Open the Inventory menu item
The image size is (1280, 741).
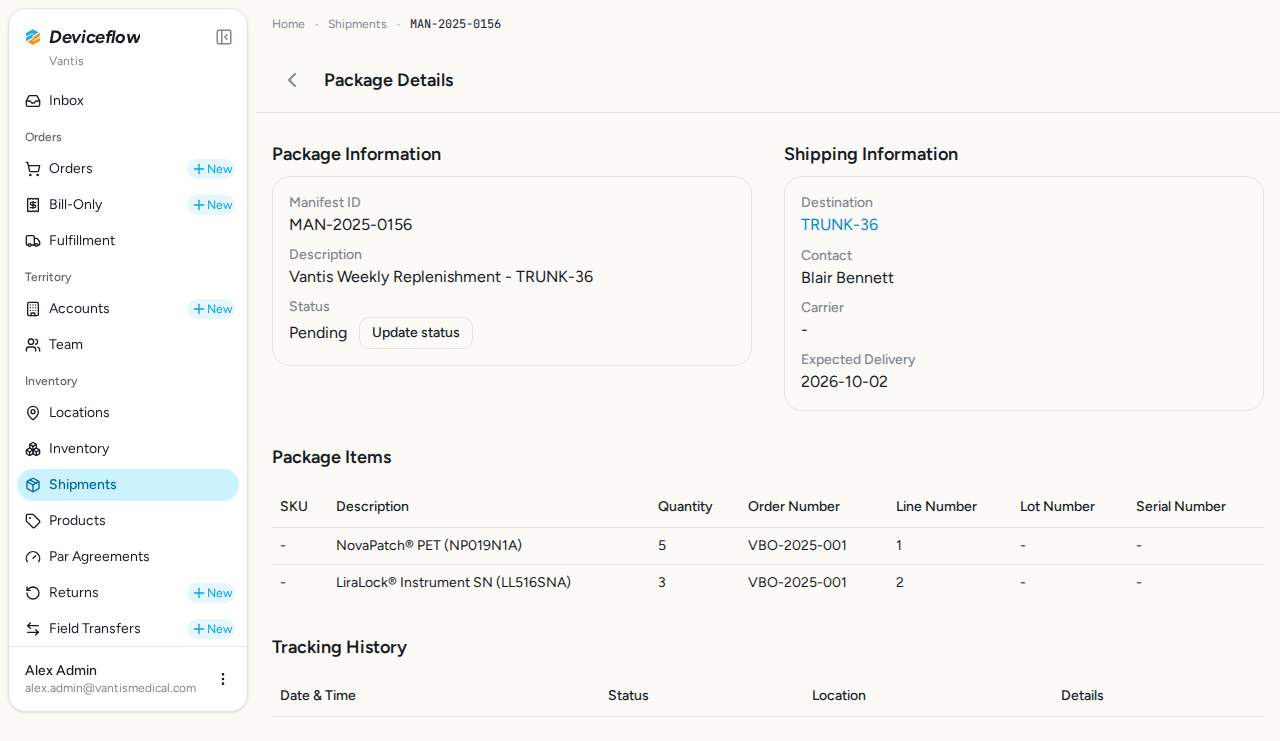click(x=128, y=449)
